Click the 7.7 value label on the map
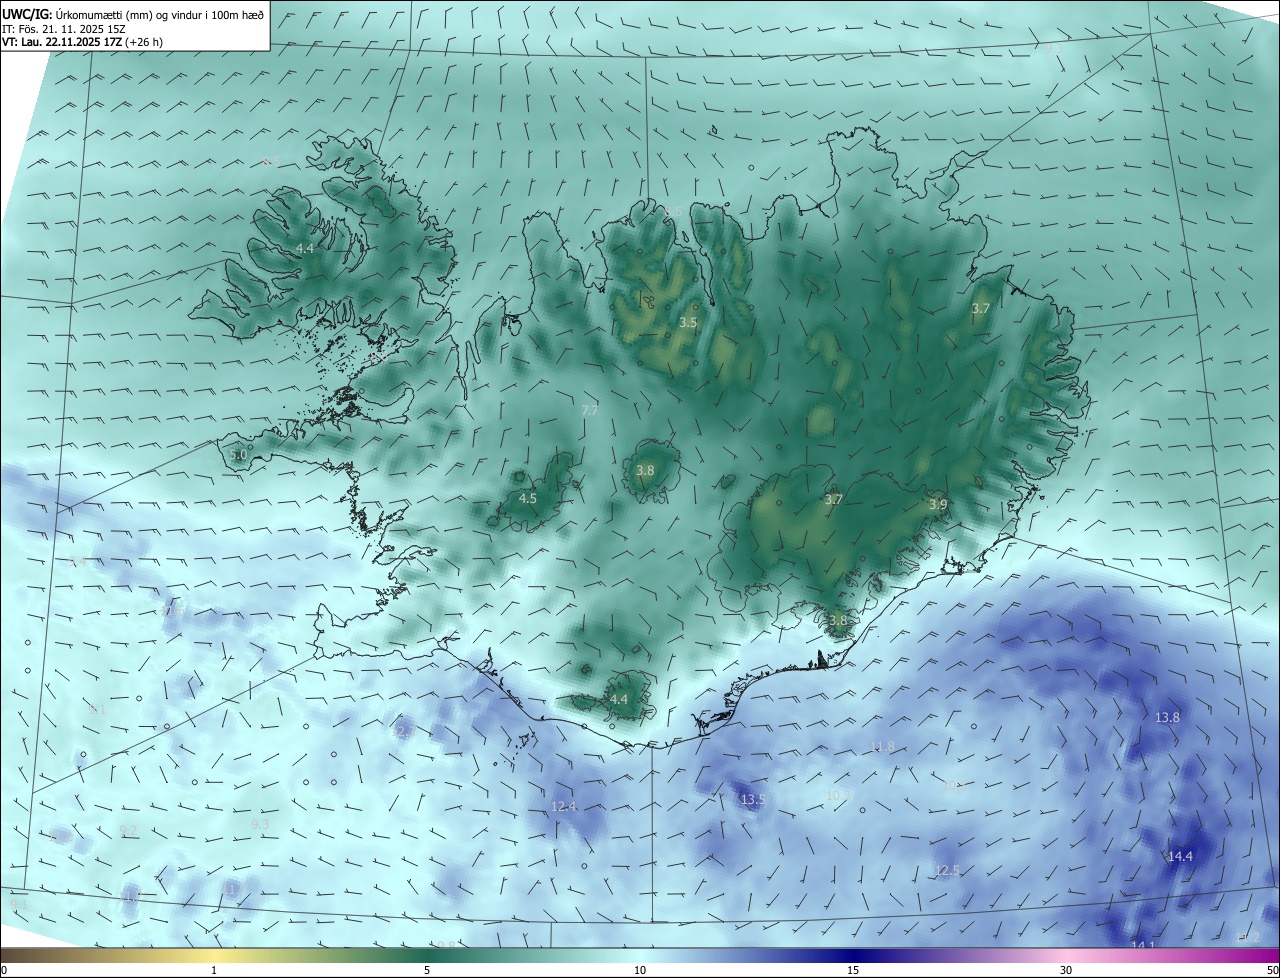Screen dimensions: 1280x978 coord(590,410)
